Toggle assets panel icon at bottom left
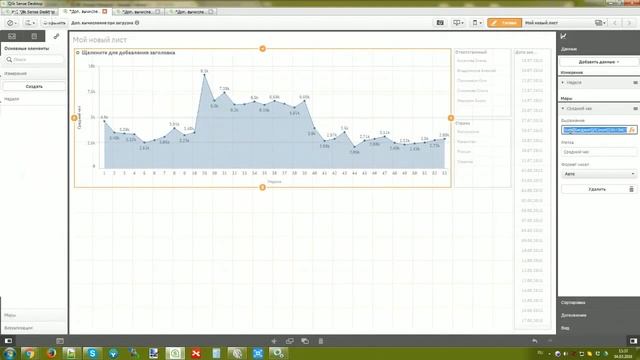This screenshot has width=640, height=360. tap(8, 341)
